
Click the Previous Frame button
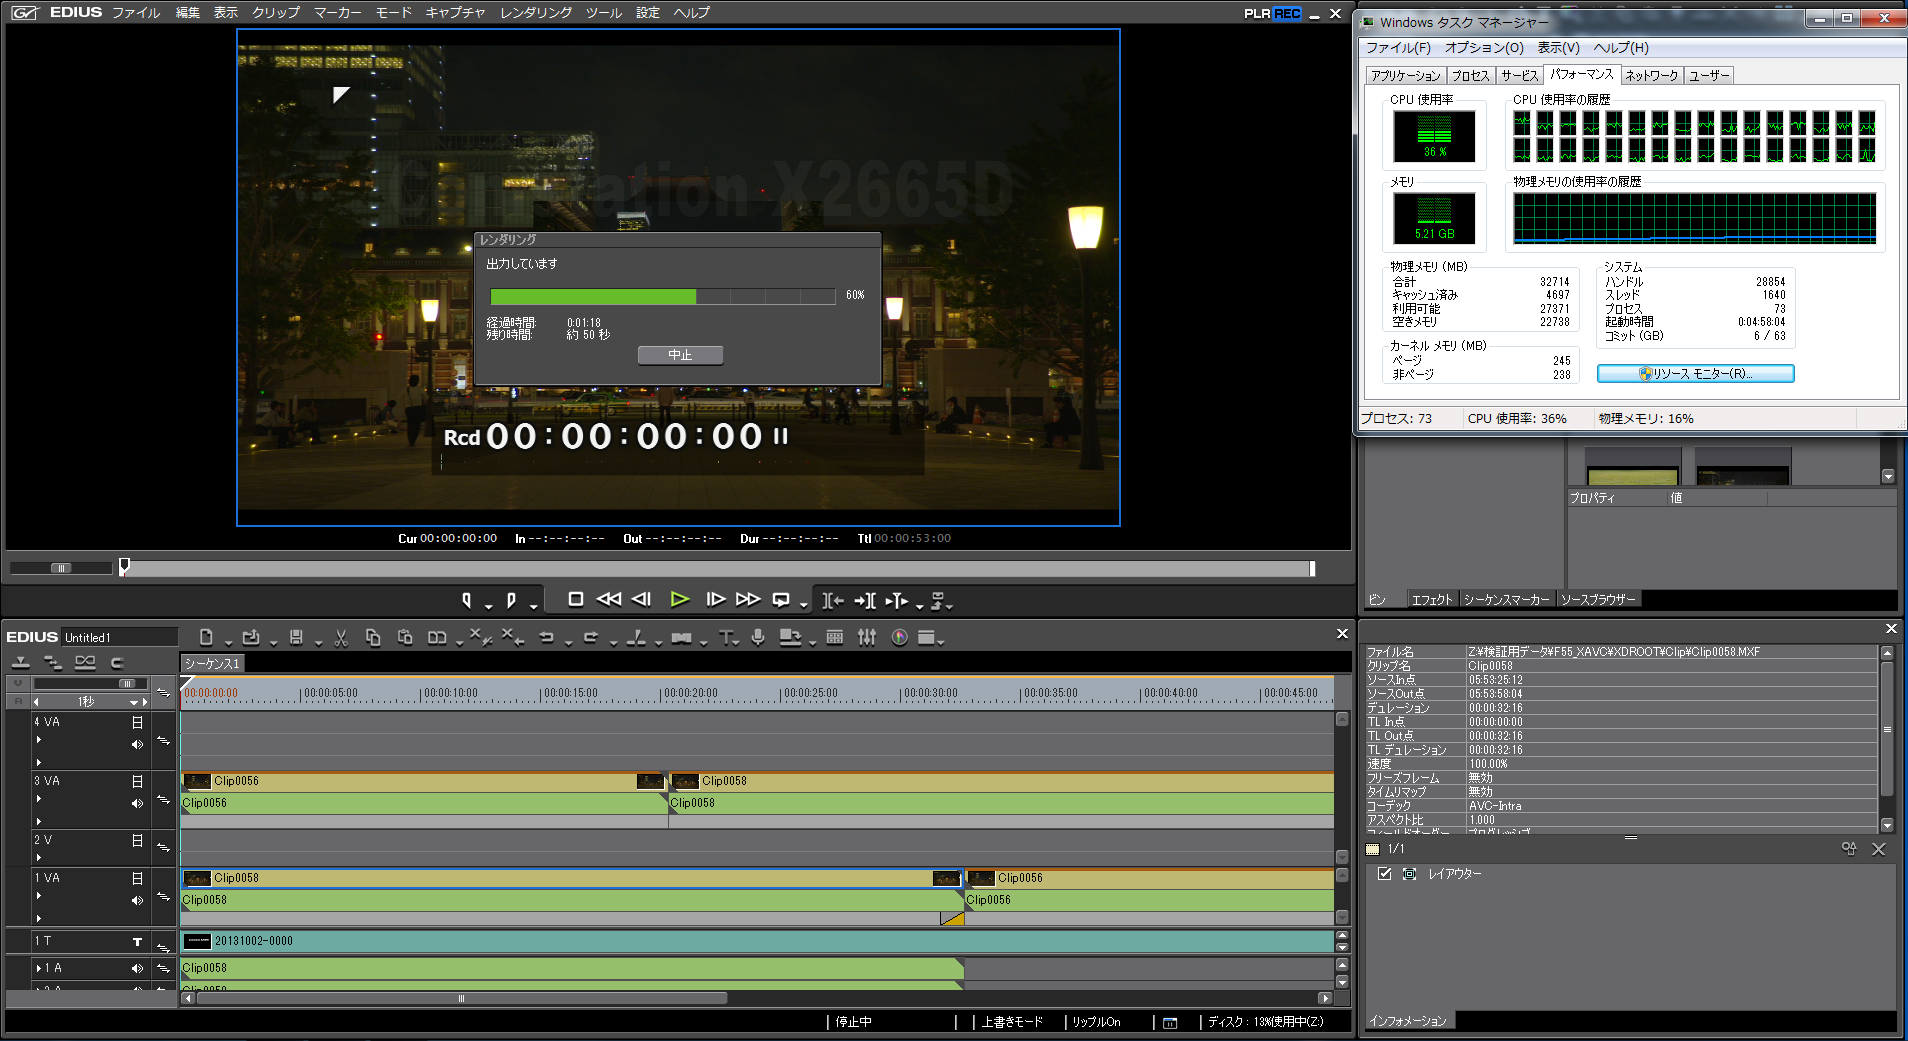pyautogui.click(x=642, y=599)
